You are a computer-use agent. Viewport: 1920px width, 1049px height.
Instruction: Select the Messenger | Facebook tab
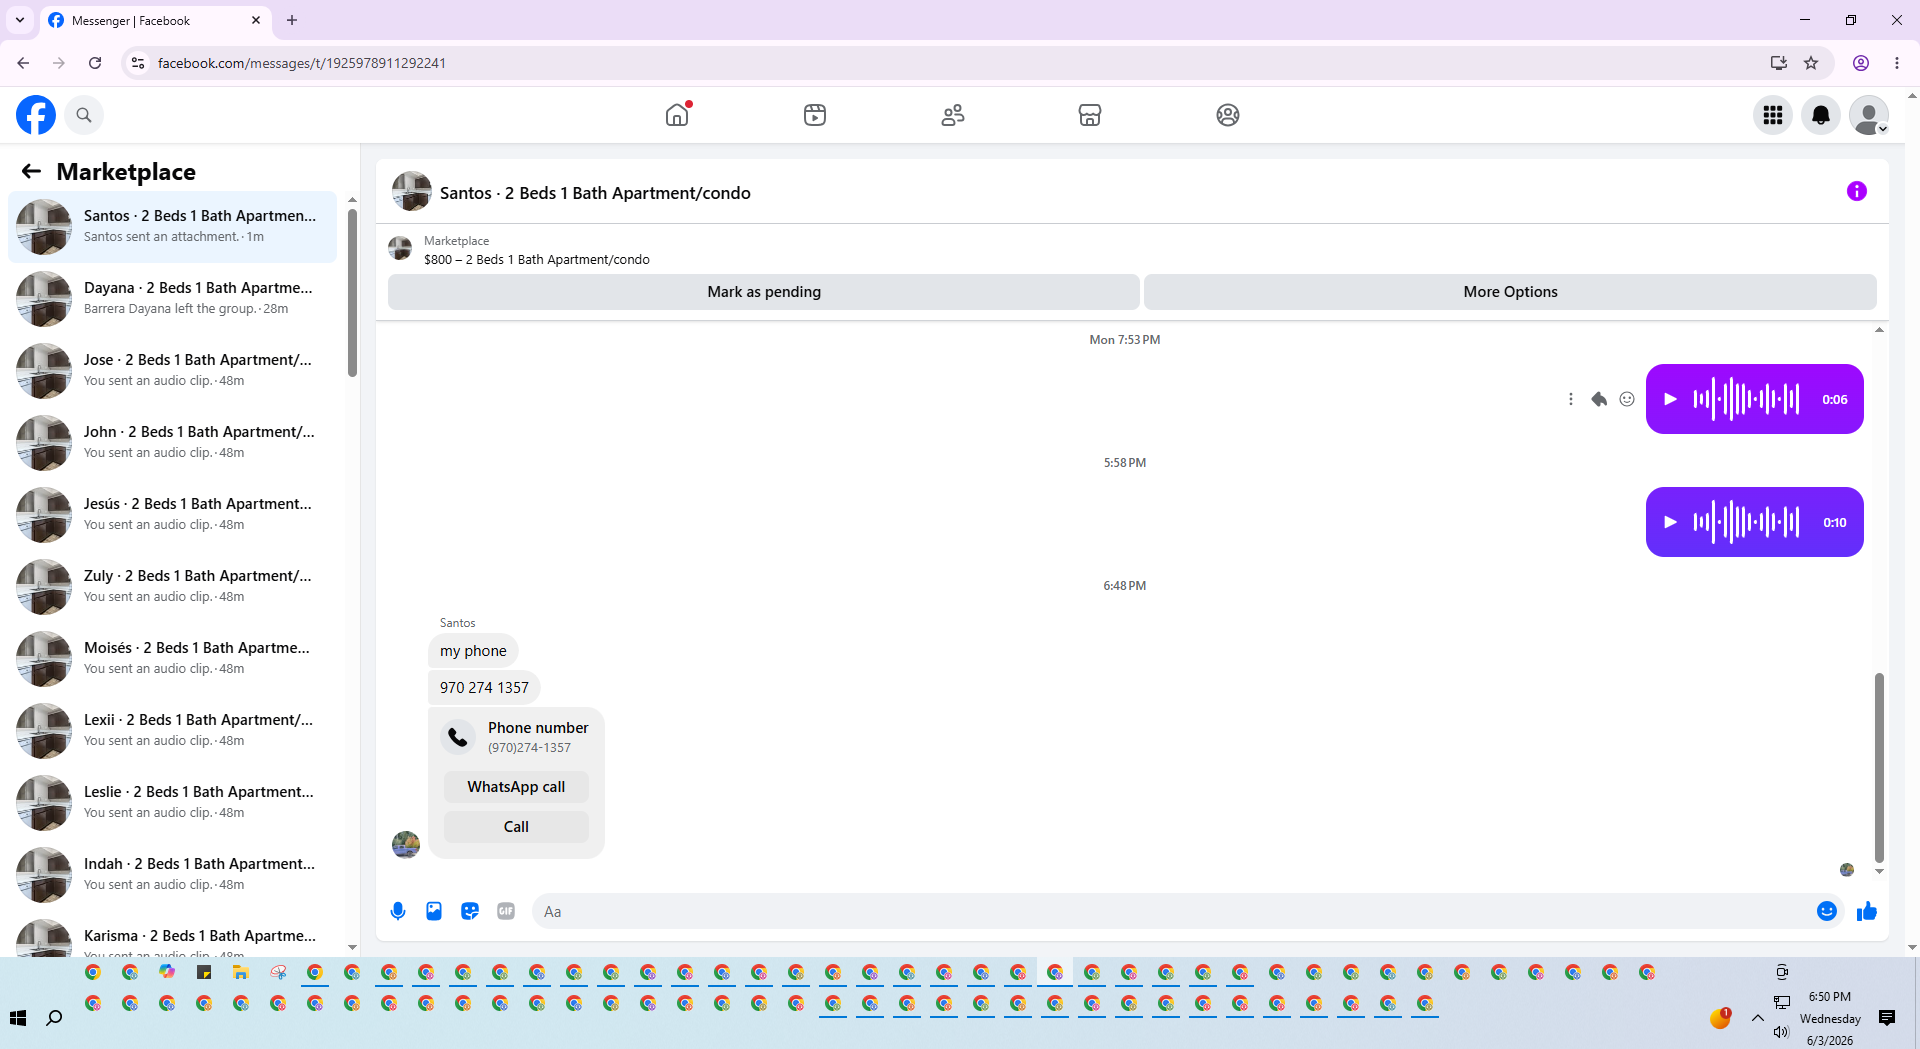pos(154,20)
